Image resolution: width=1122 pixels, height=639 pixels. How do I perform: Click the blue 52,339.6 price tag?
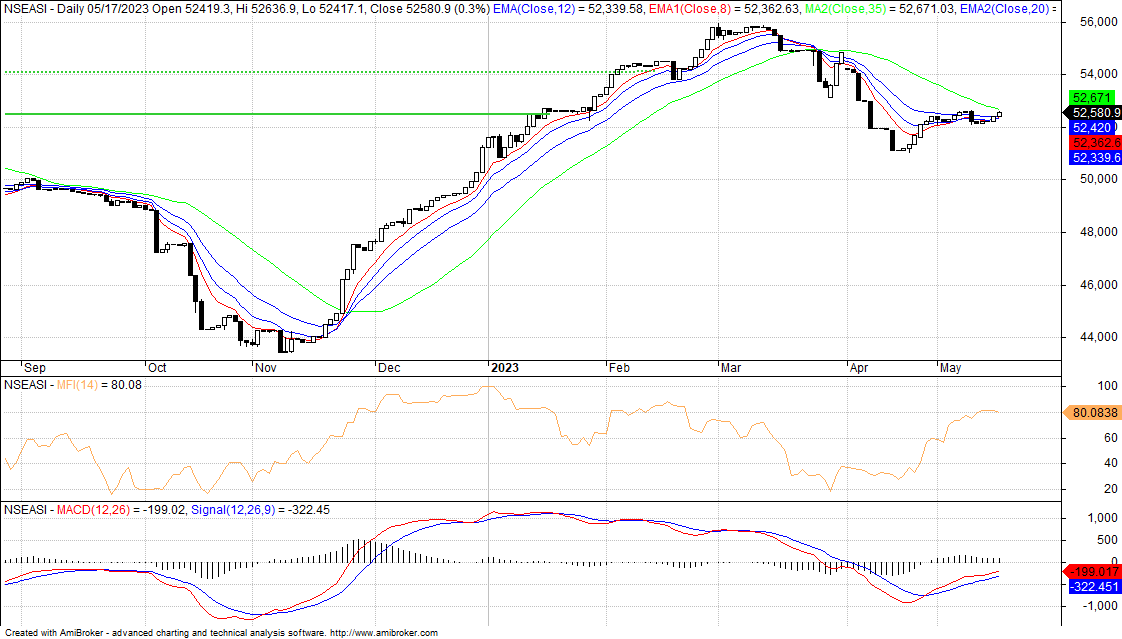[1095, 157]
